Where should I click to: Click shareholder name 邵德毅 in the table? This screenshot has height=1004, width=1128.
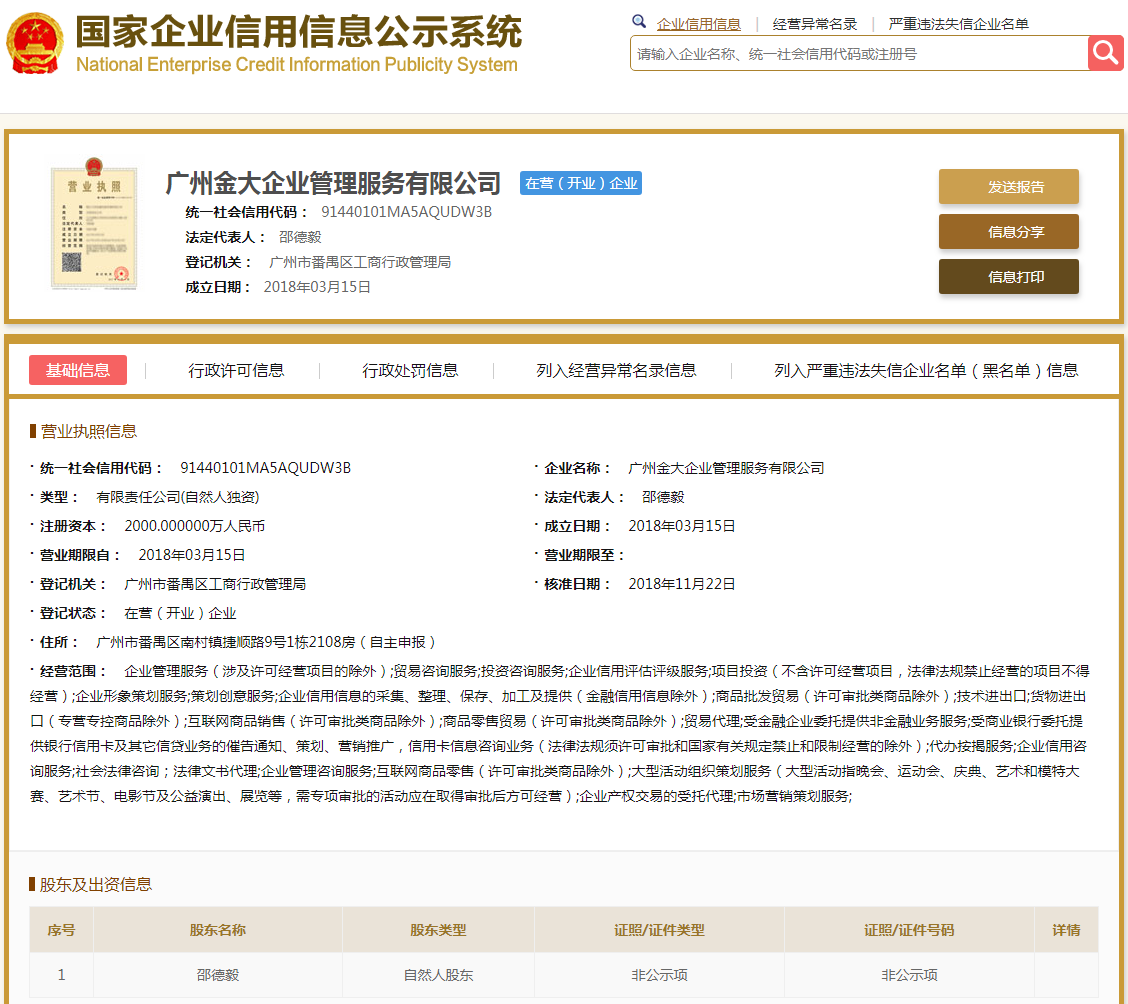click(x=217, y=975)
